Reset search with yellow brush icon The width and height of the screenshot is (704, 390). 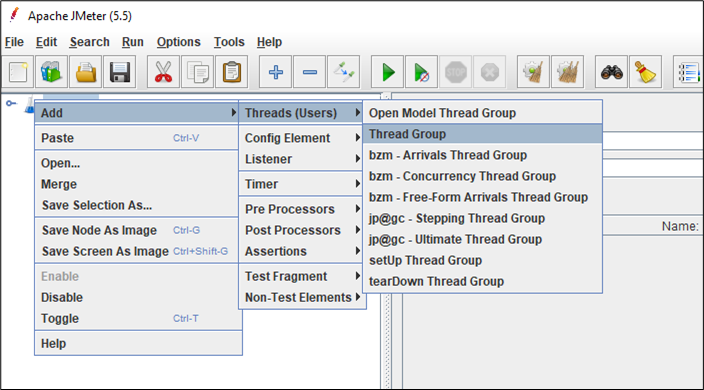646,72
